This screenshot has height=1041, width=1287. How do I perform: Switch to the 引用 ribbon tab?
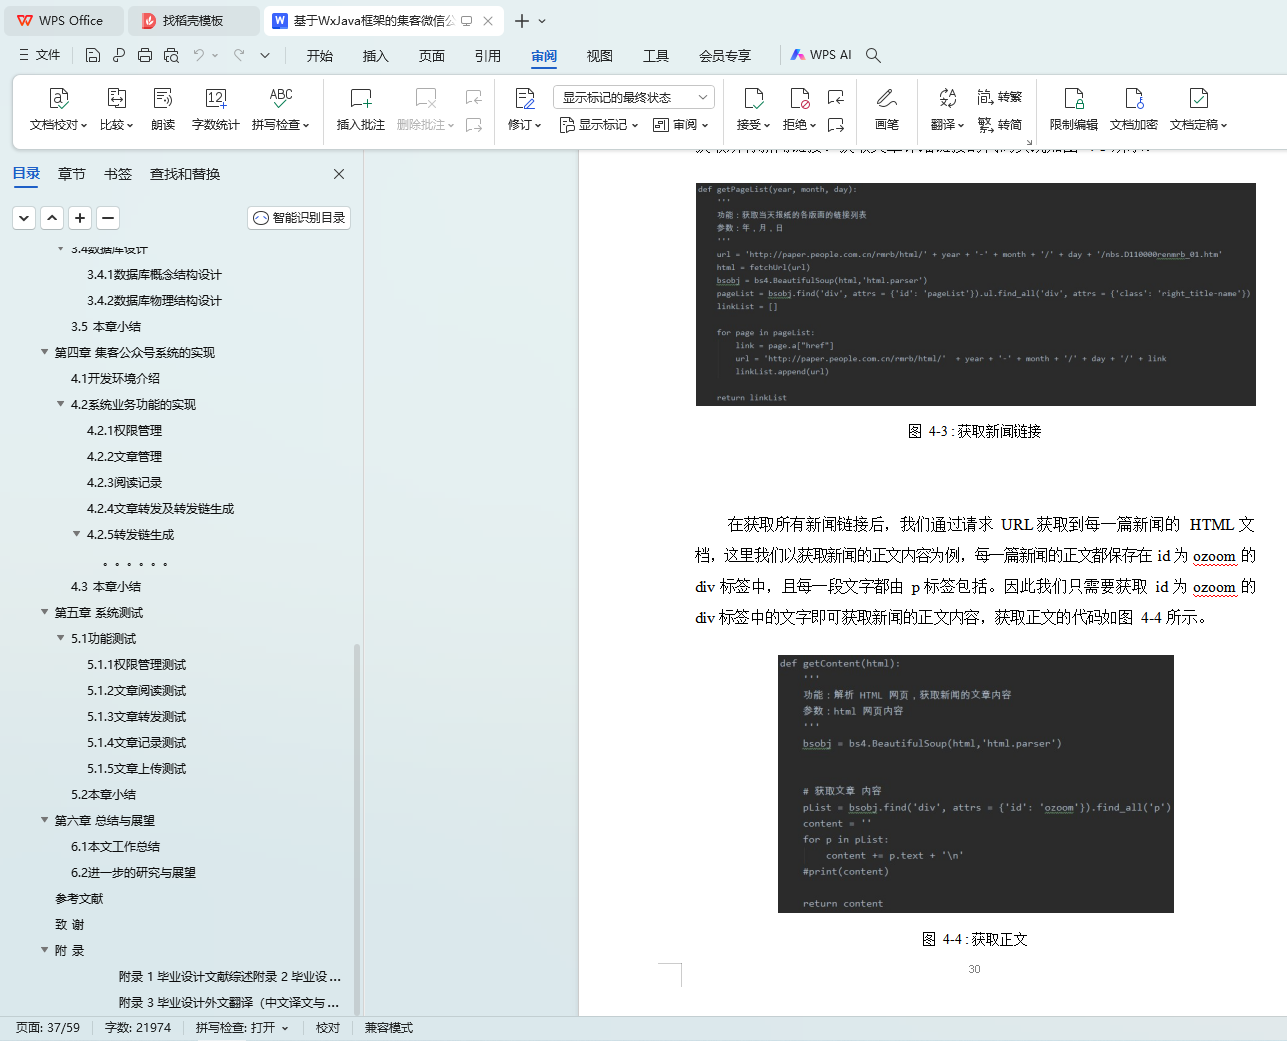488,55
